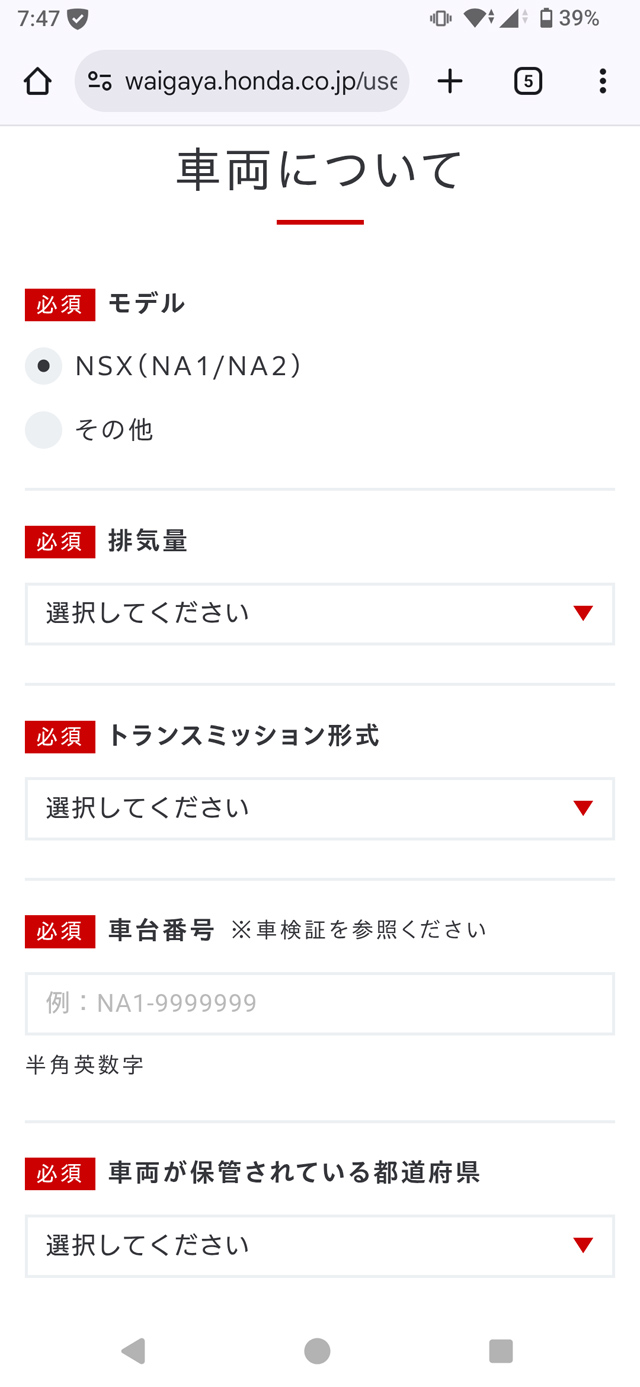Viewport: 640px width, 1387px height.
Task: Select the NSX（NA1/NA2）model radio button
Action: tap(42, 366)
